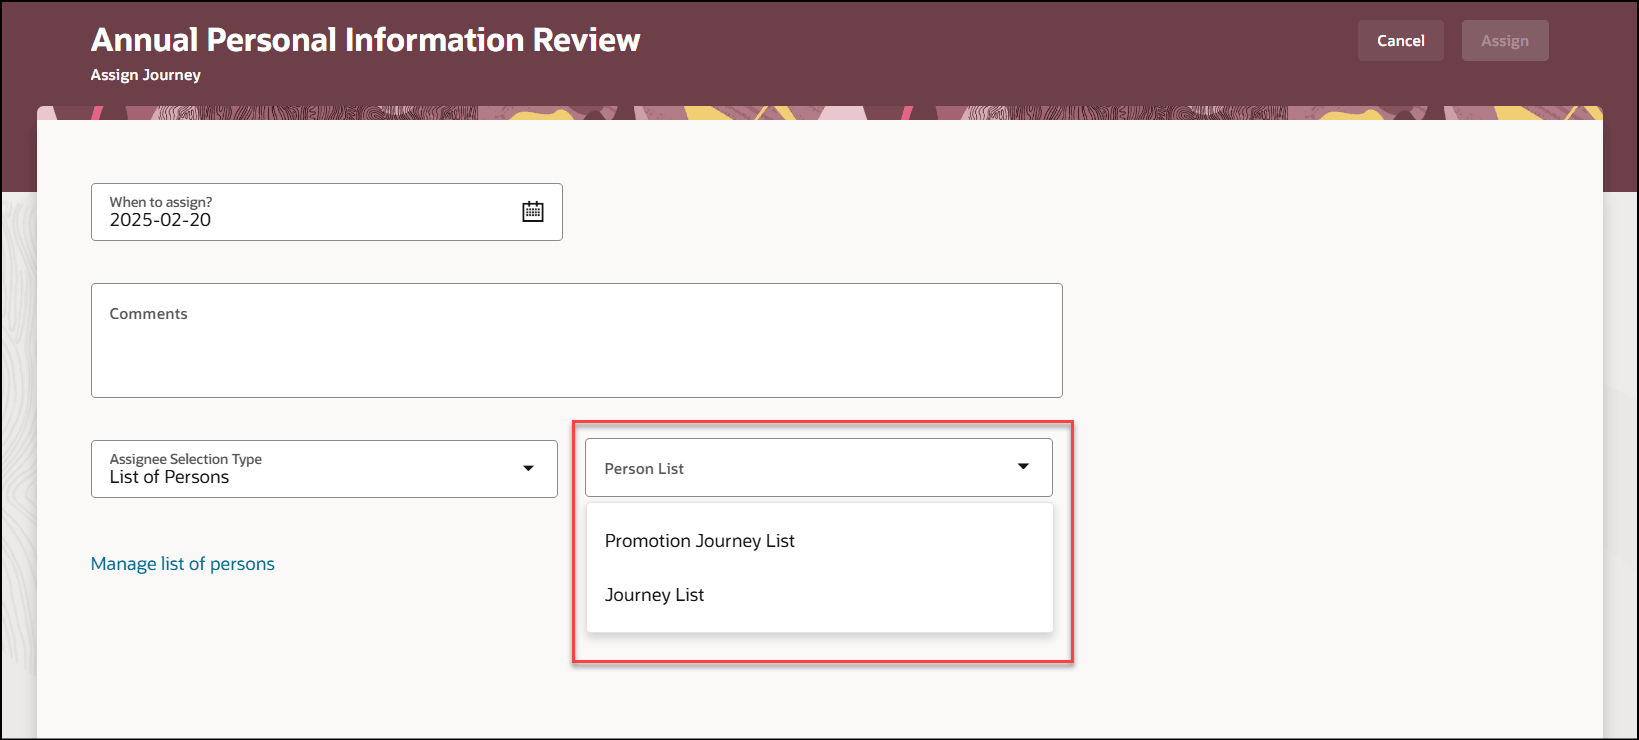Open the calendar date picker icon
This screenshot has height=740, width=1639.
[x=533, y=211]
